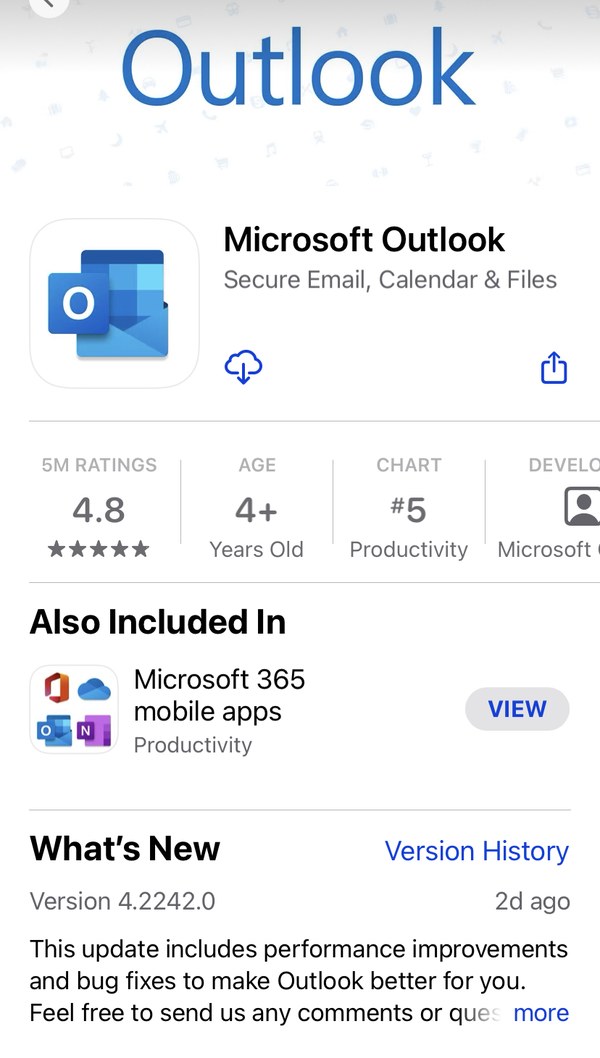Screen dimensions: 600x1058
Task: Tap the five-star rating row
Action: pos(99,549)
